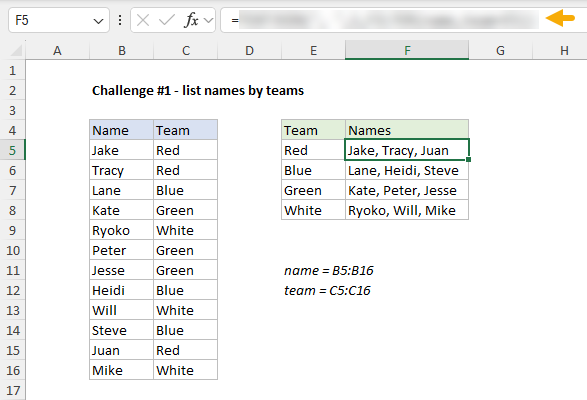Select row 17 header
Screen dimensions: 587x400
point(12,390)
